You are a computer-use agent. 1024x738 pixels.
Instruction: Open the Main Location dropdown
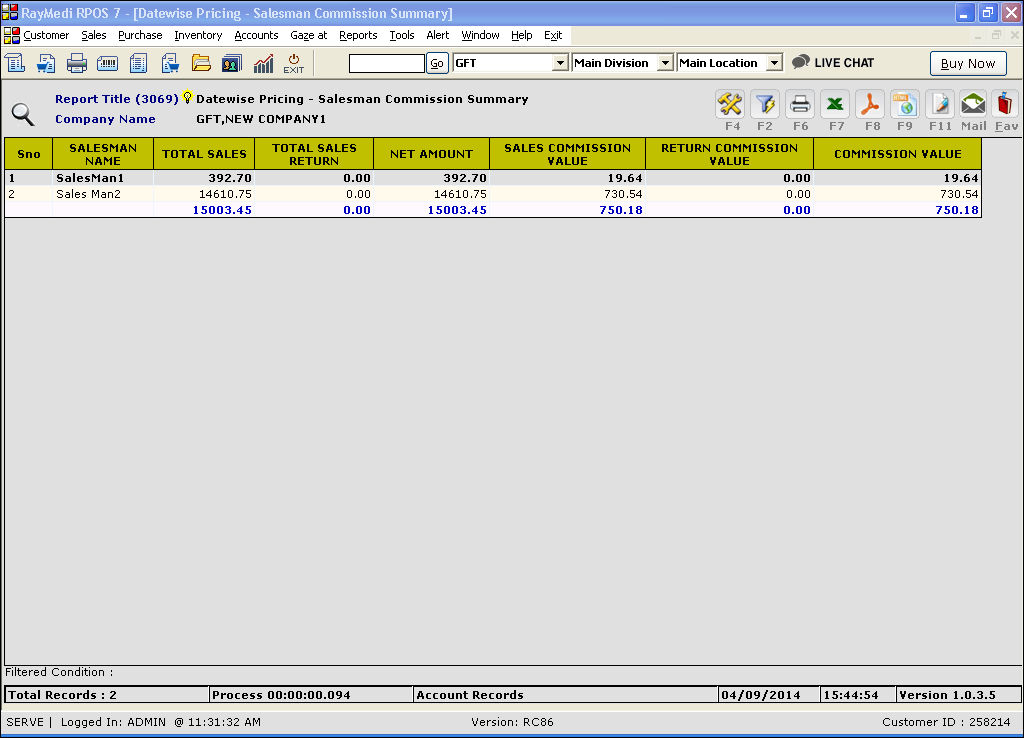[x=774, y=63]
